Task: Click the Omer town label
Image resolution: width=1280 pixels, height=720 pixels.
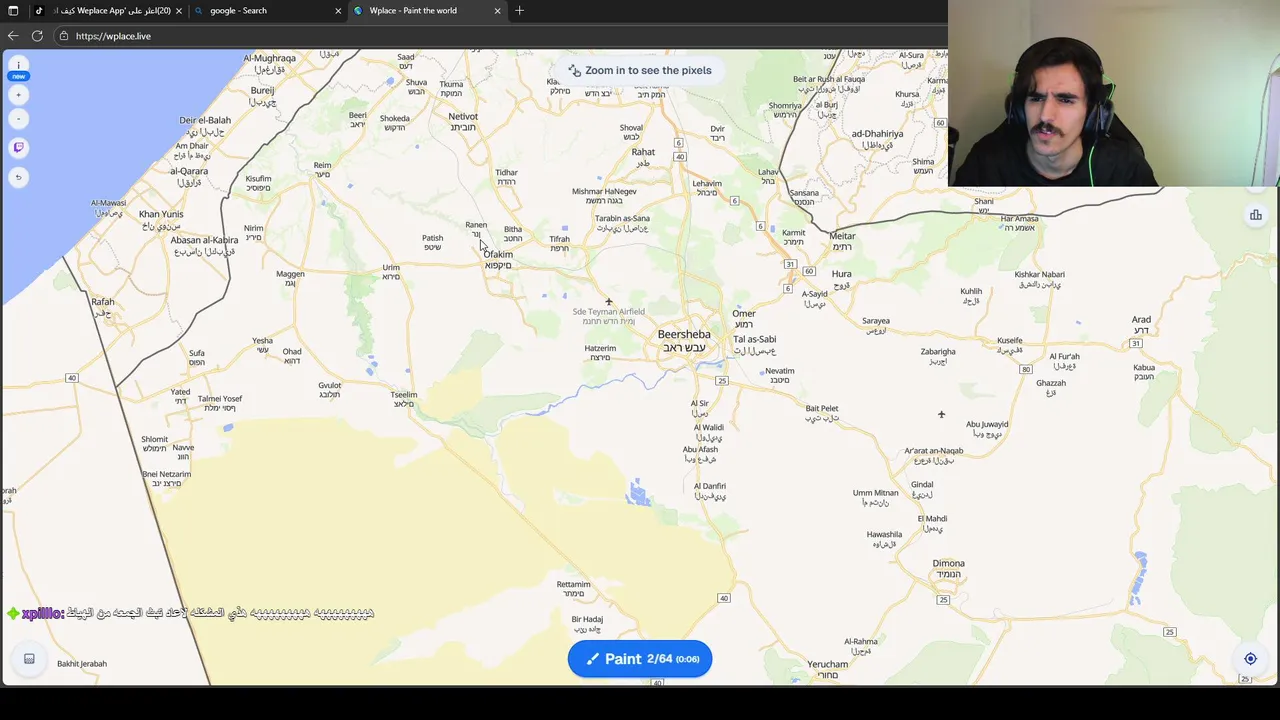Action: coord(743,318)
